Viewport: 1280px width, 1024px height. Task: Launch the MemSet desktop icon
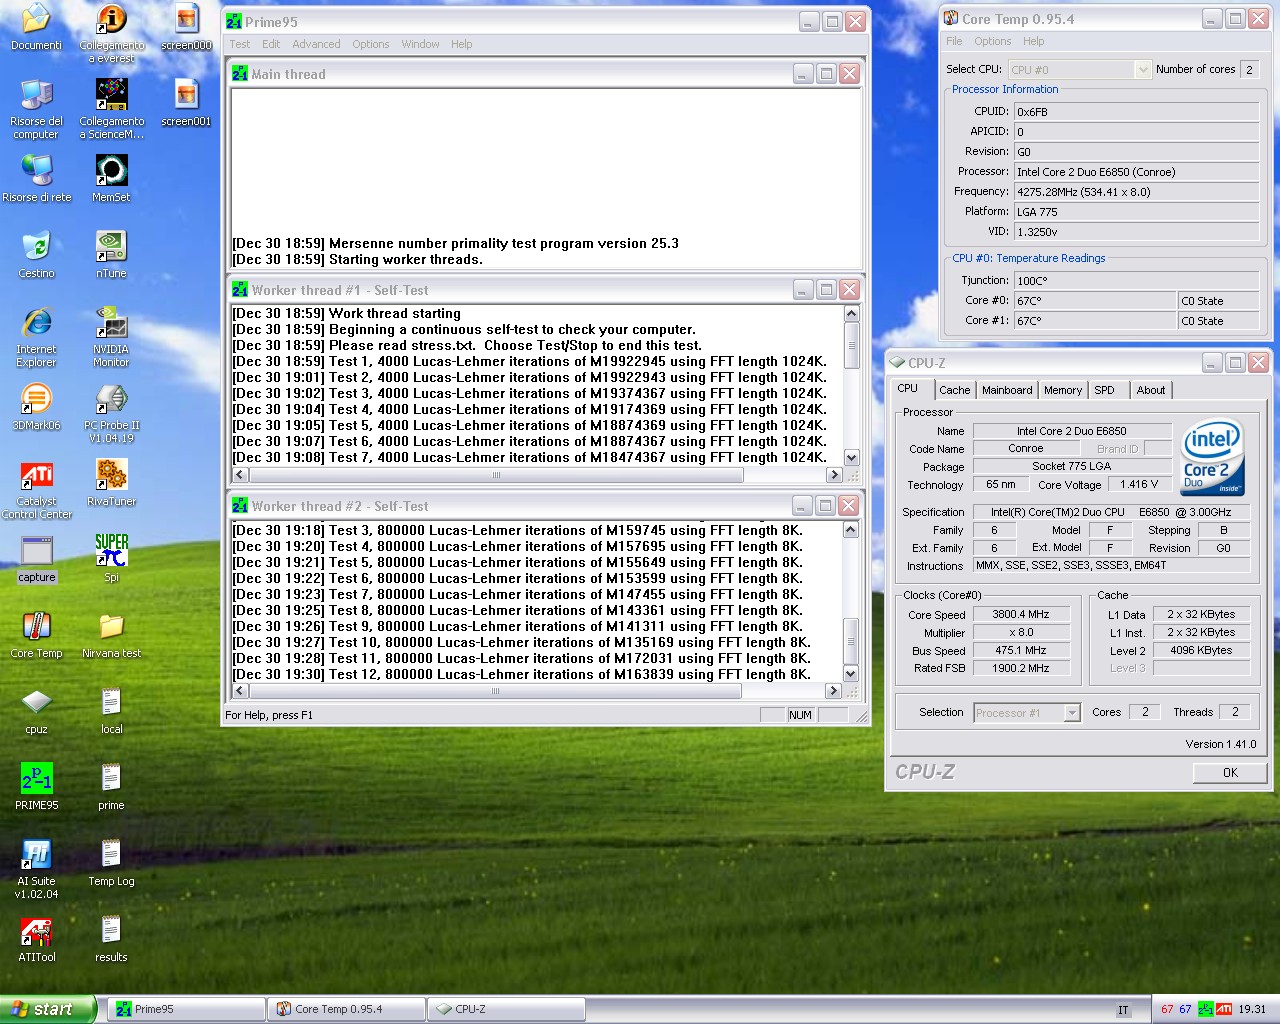pyautogui.click(x=111, y=180)
